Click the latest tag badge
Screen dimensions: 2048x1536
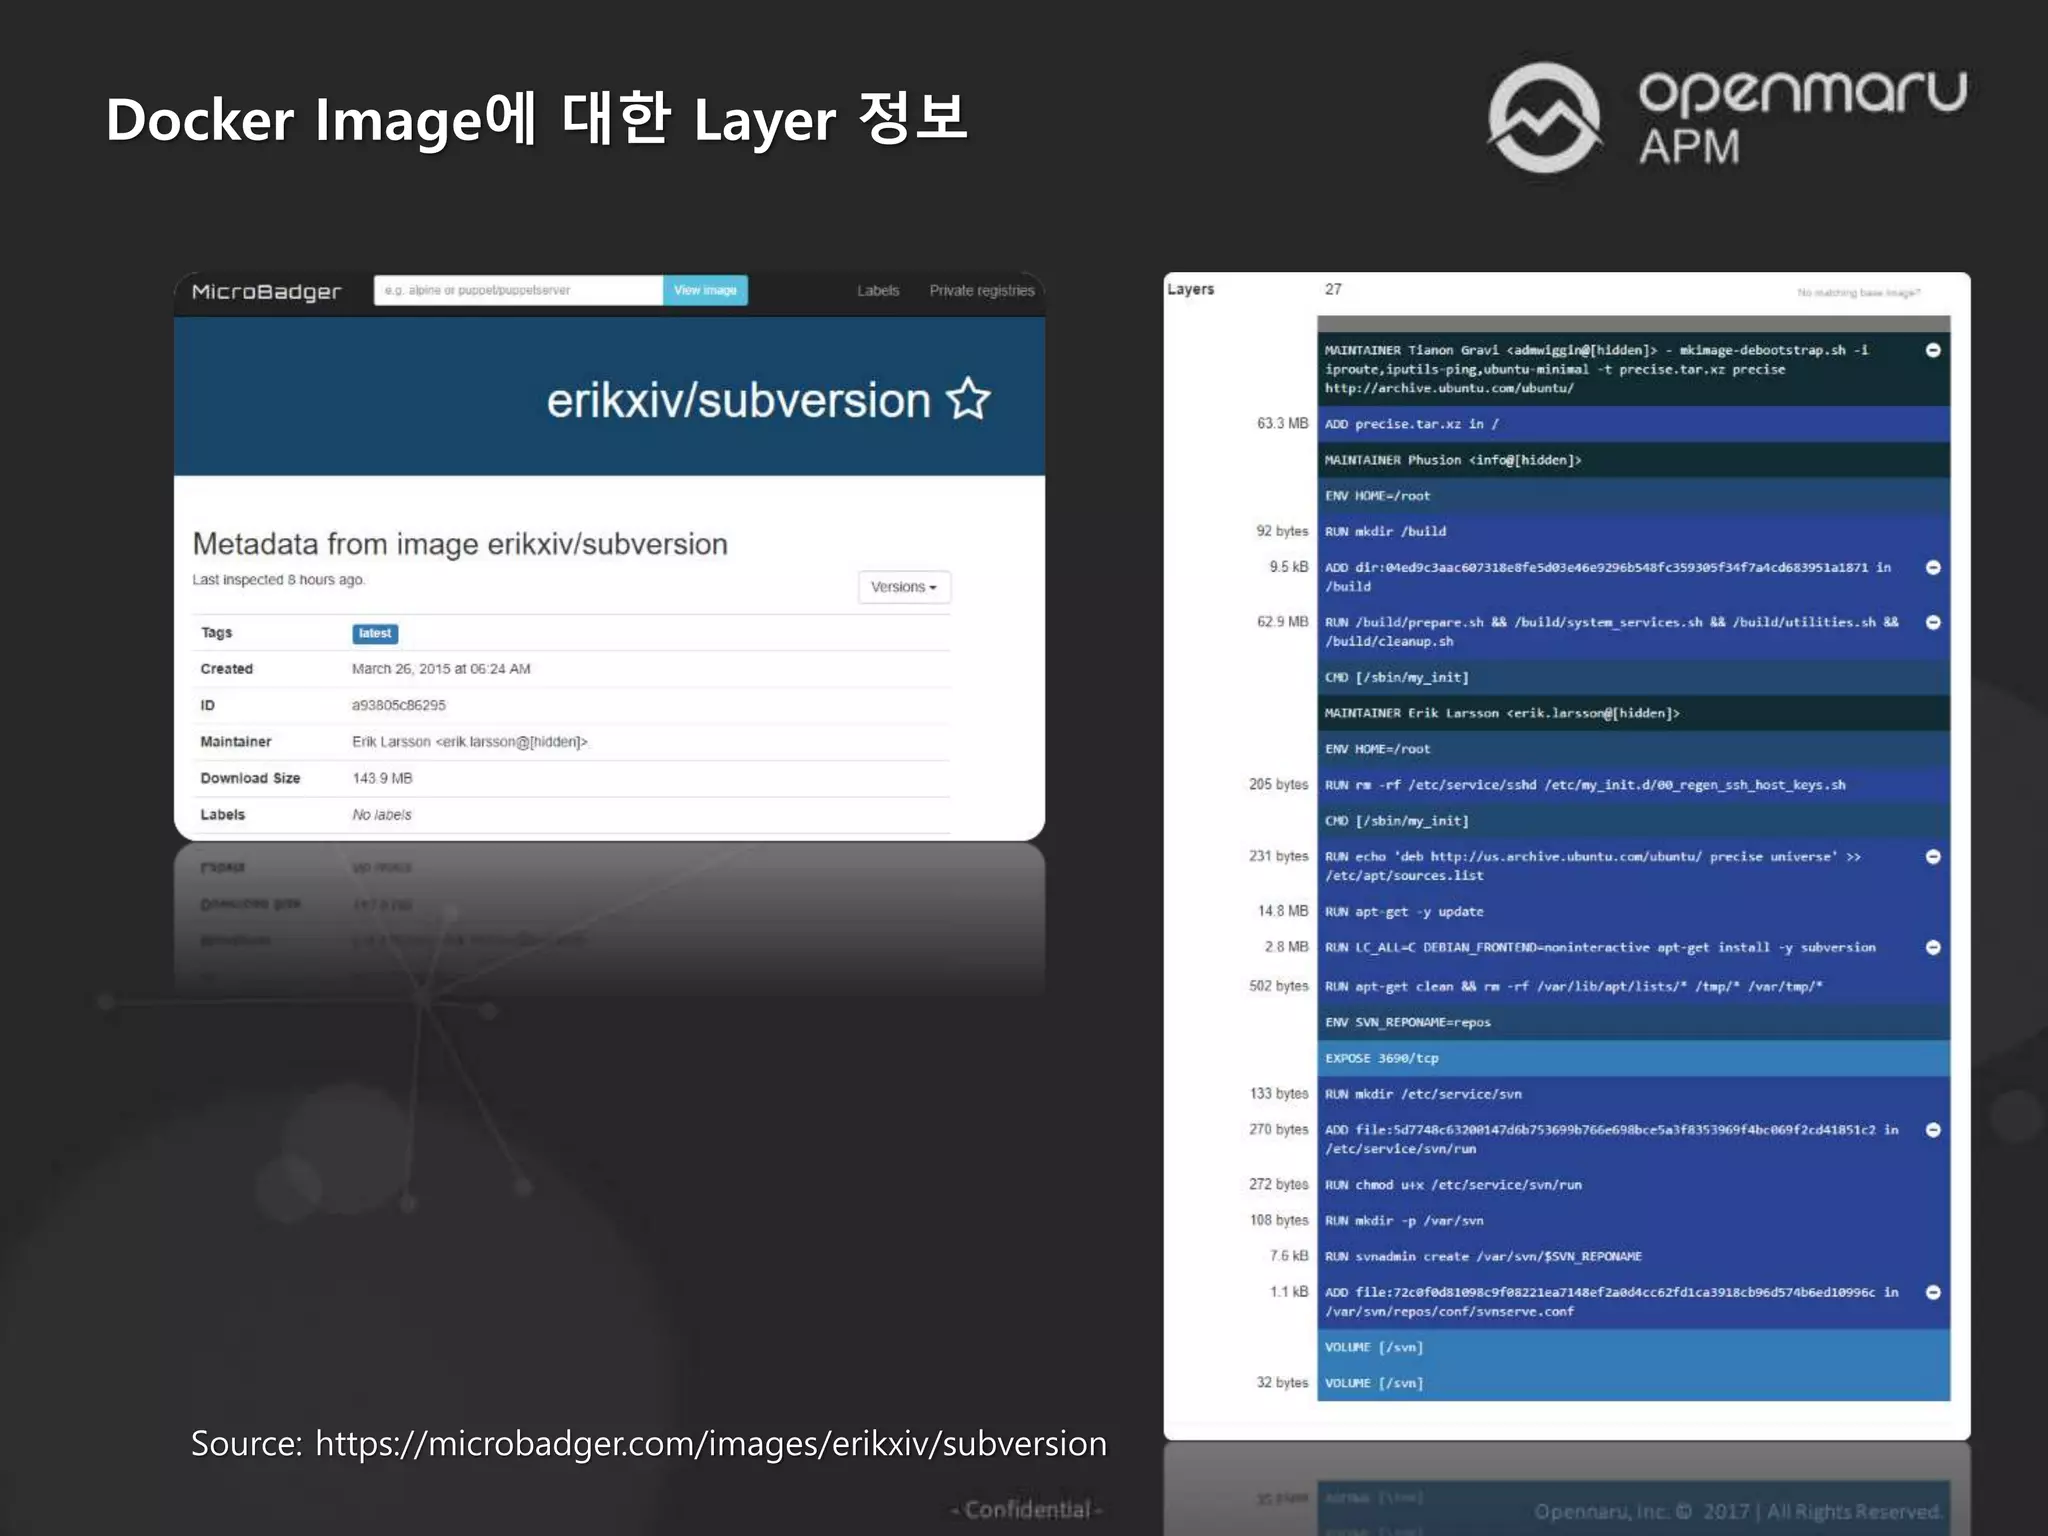(x=375, y=633)
